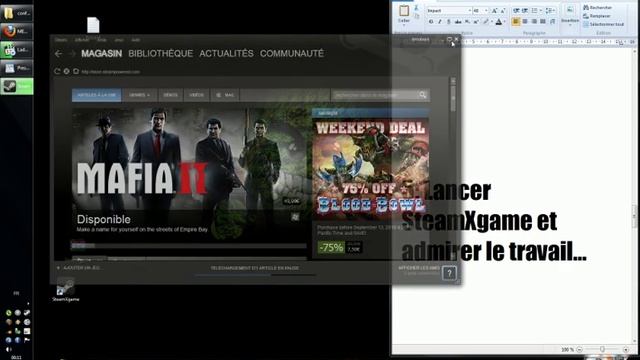Open the font size dropdown in Word

(x=486, y=11)
